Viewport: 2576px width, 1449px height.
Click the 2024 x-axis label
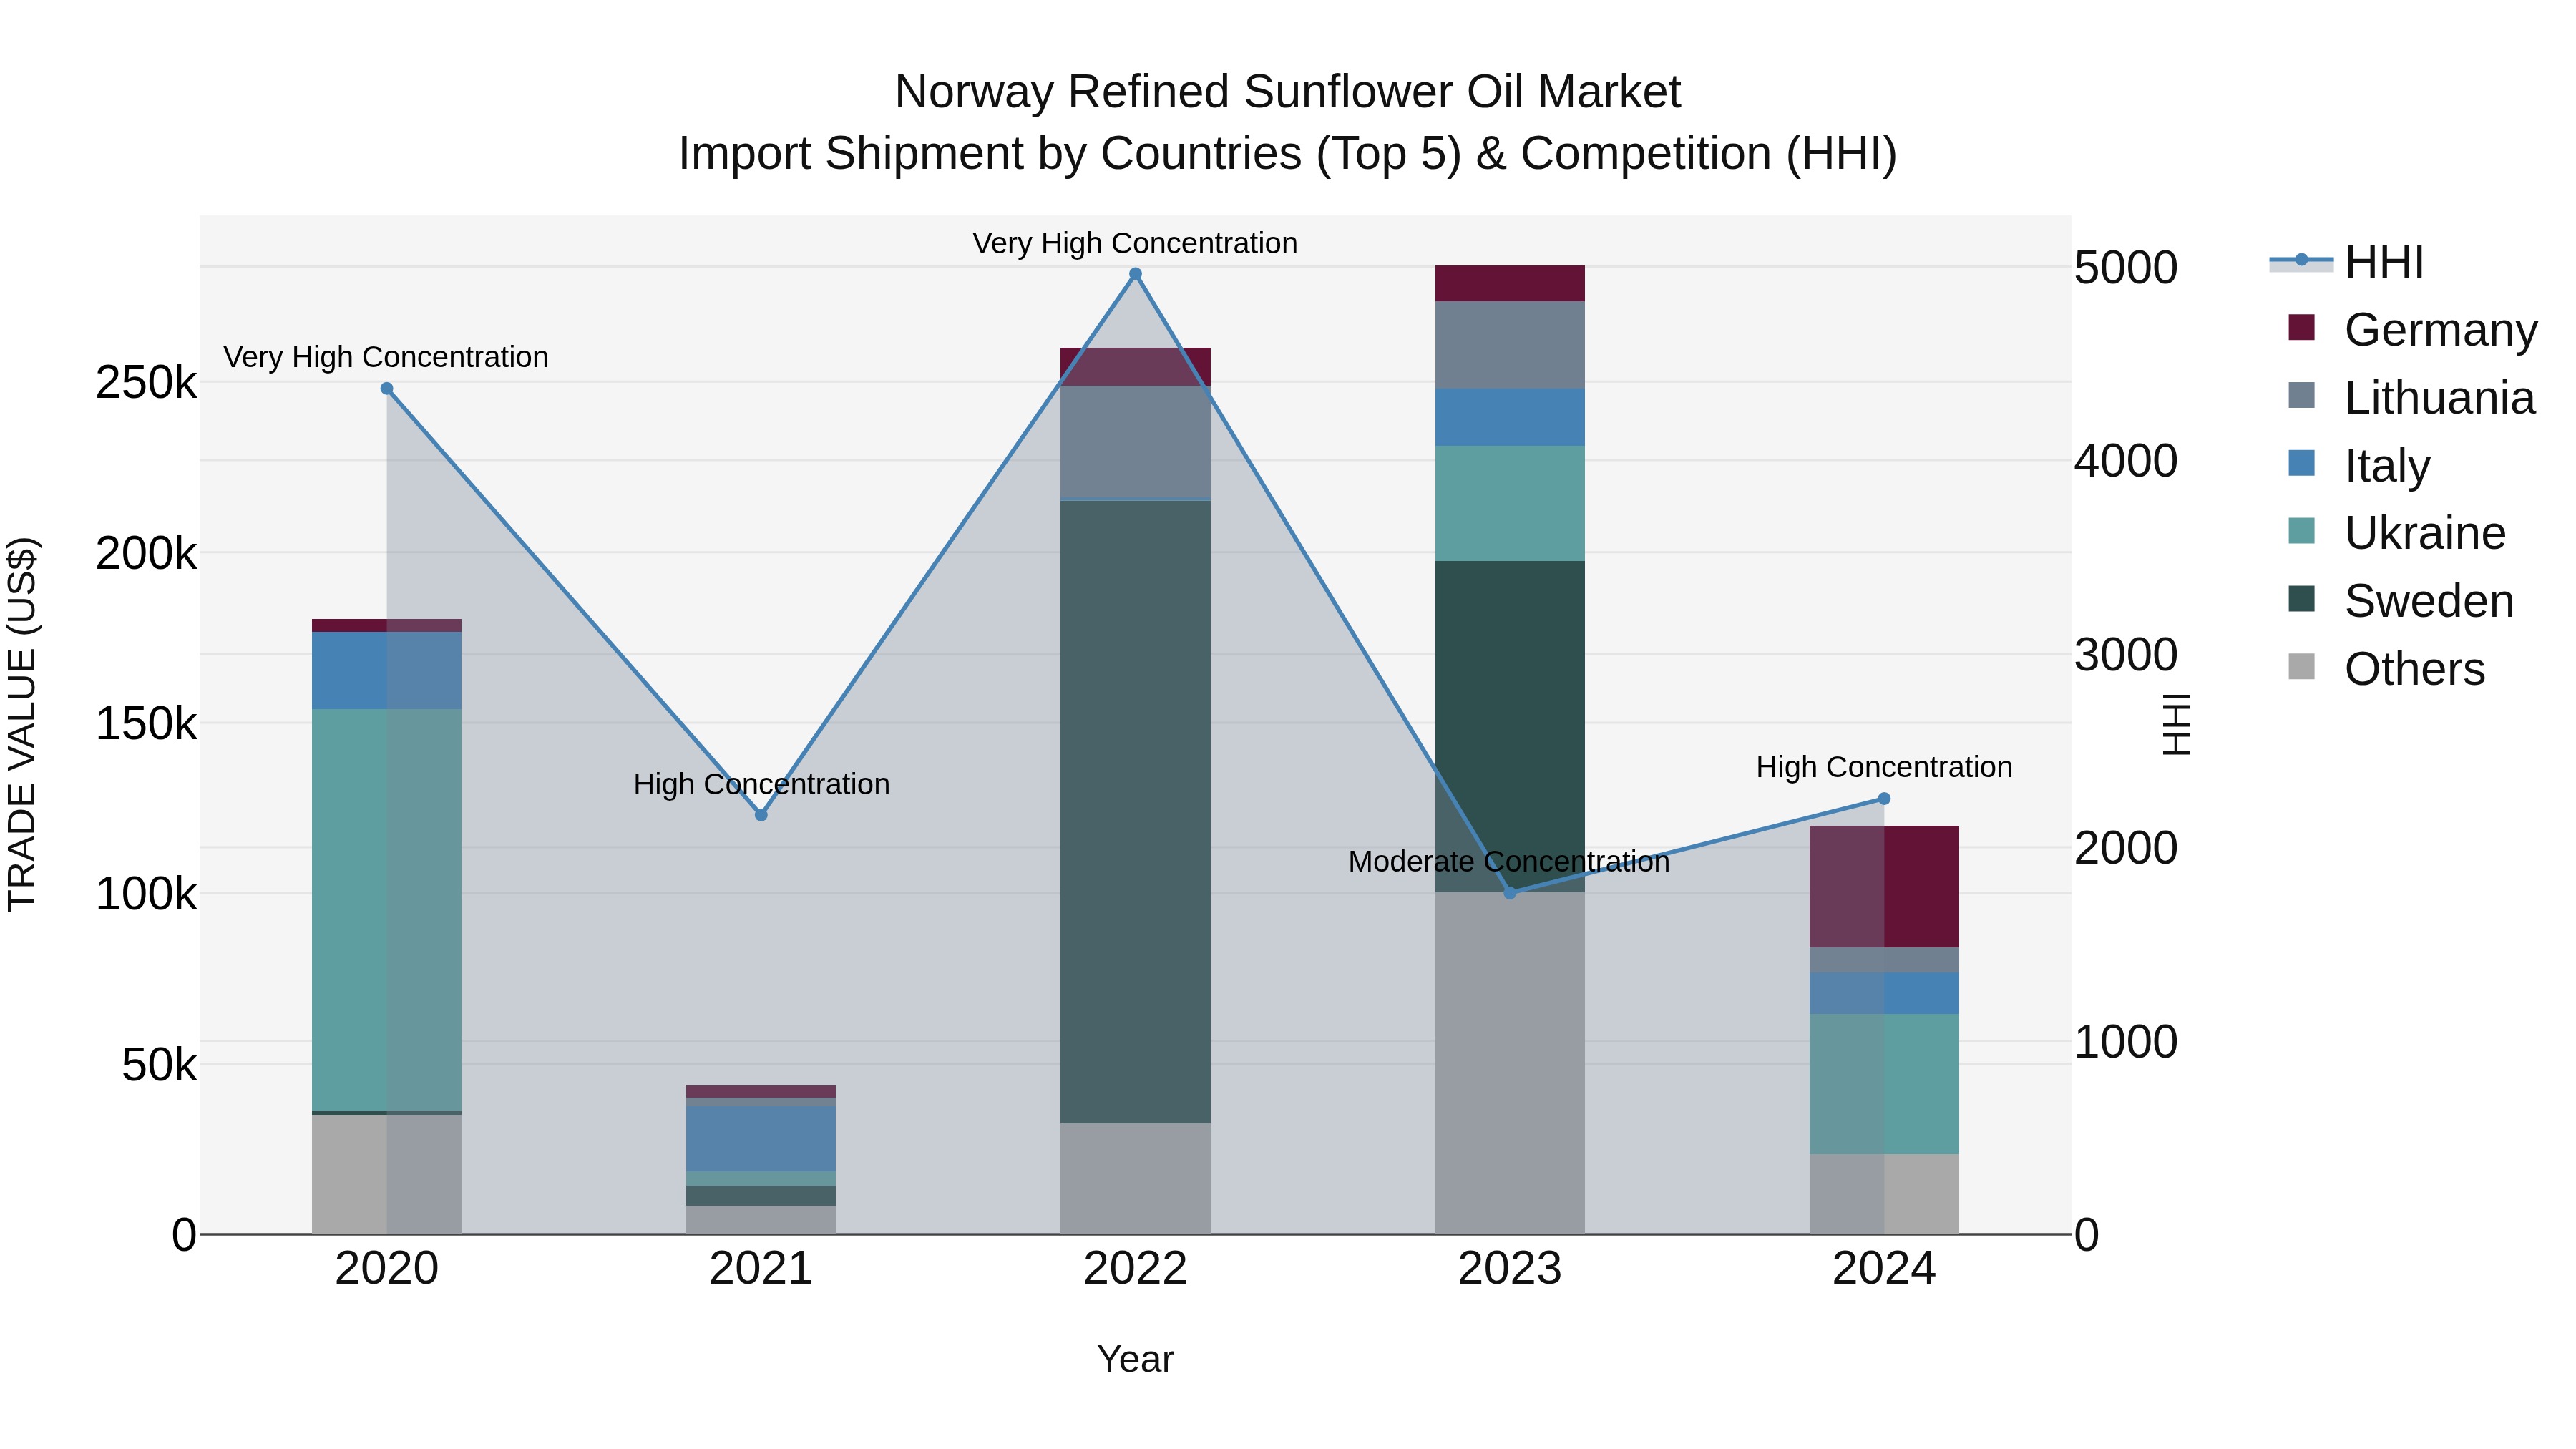pyautogui.click(x=1884, y=1269)
